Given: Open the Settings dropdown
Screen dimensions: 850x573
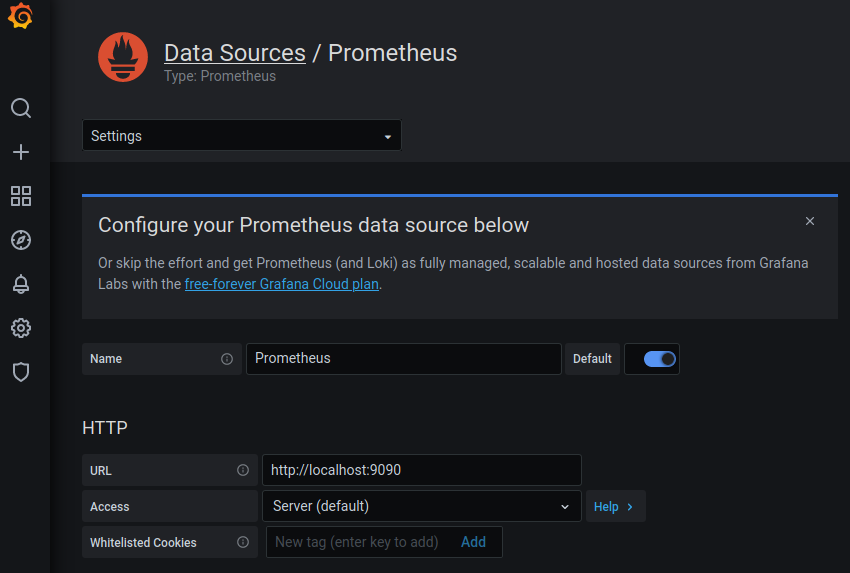Looking at the screenshot, I should click(242, 136).
